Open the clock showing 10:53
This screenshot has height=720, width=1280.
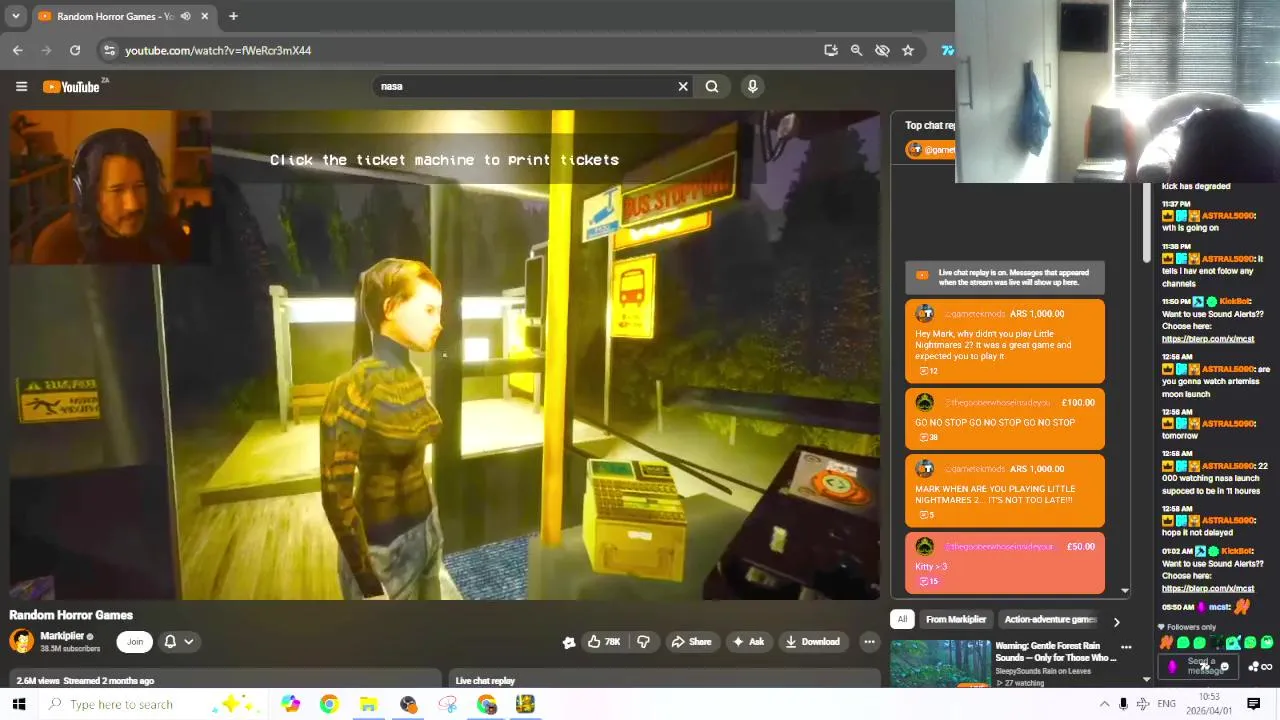pyautogui.click(x=1209, y=704)
